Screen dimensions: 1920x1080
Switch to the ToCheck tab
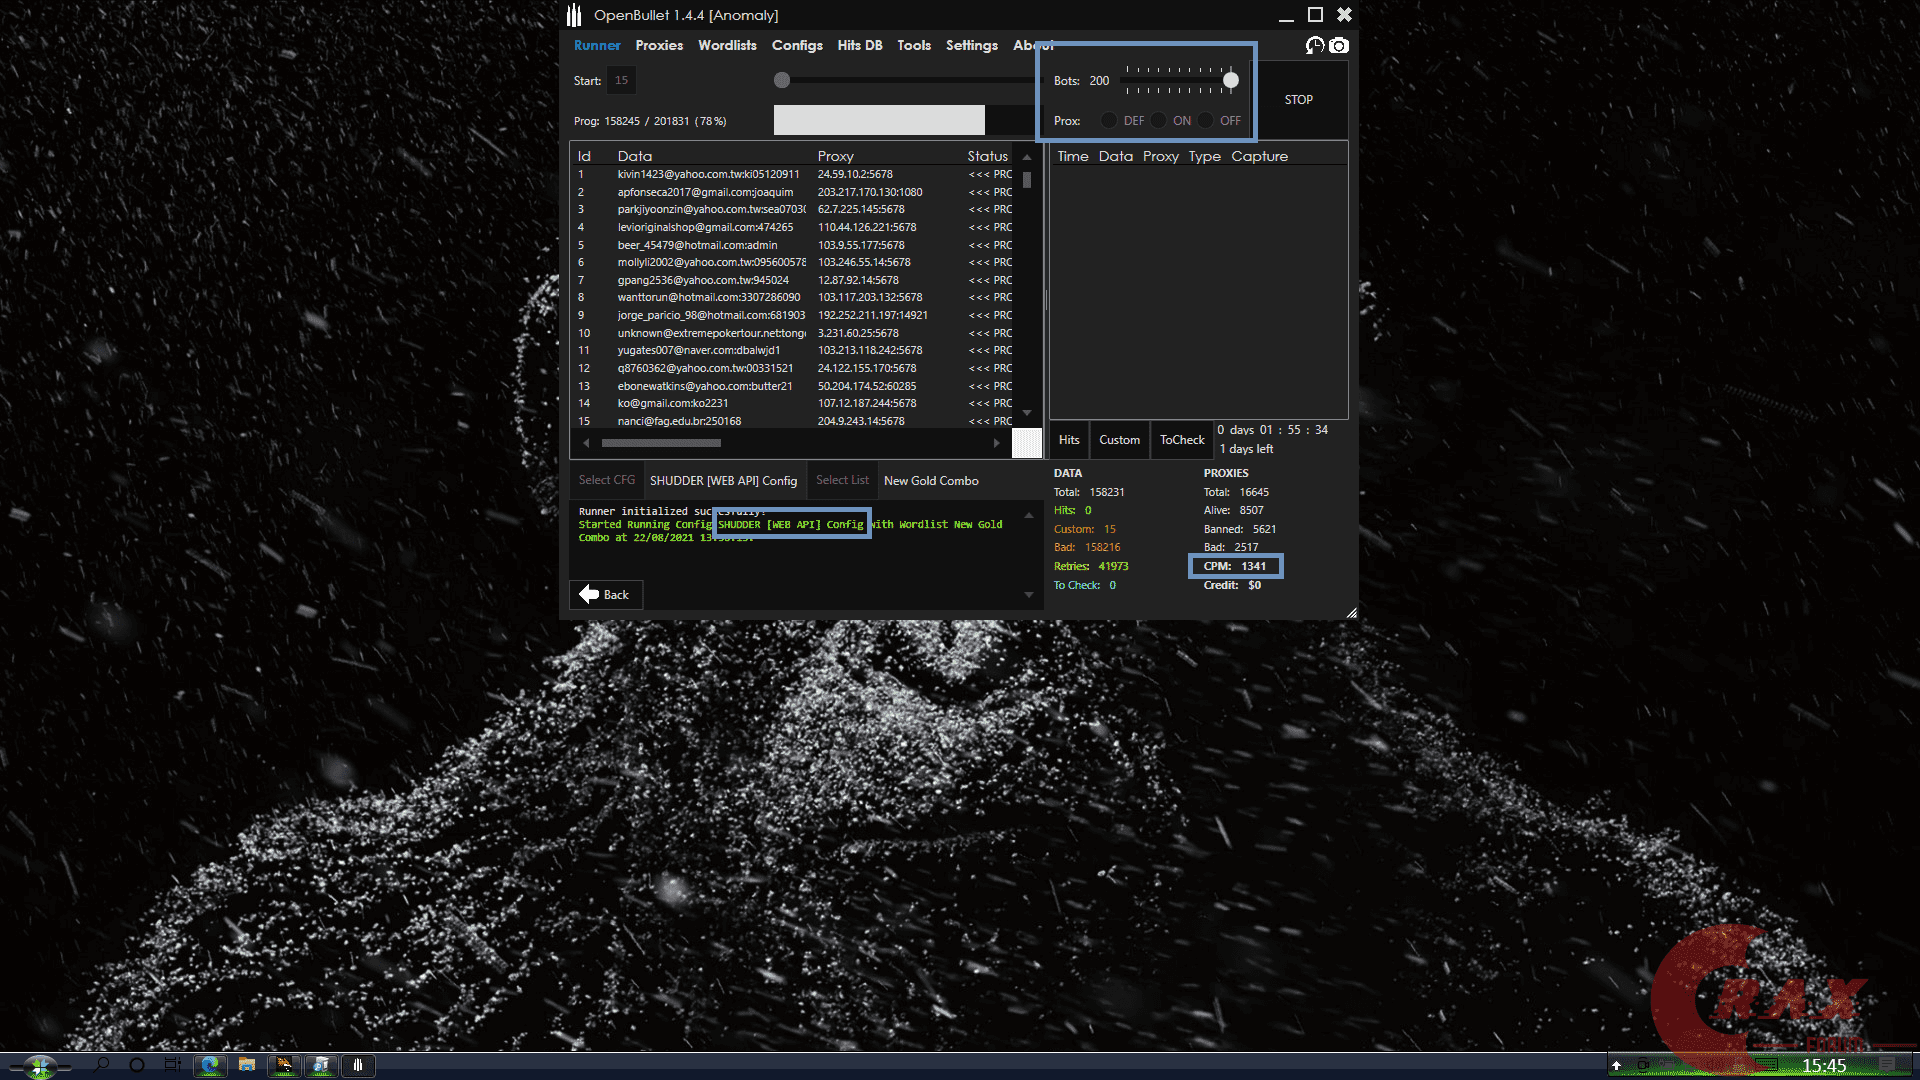(x=1181, y=440)
